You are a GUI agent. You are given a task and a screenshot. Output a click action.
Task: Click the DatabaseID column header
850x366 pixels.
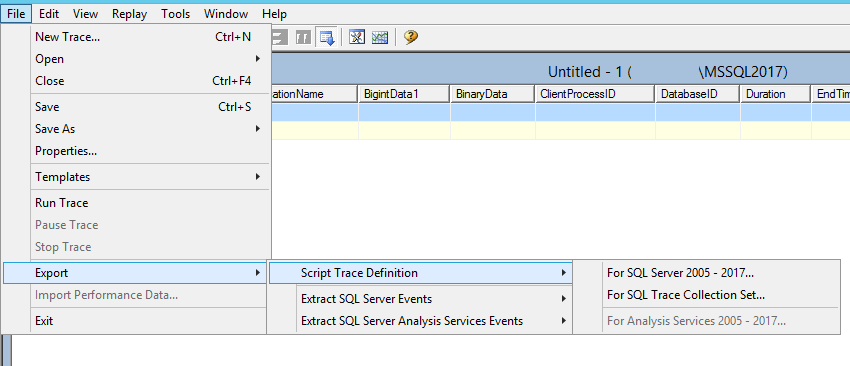(x=698, y=94)
